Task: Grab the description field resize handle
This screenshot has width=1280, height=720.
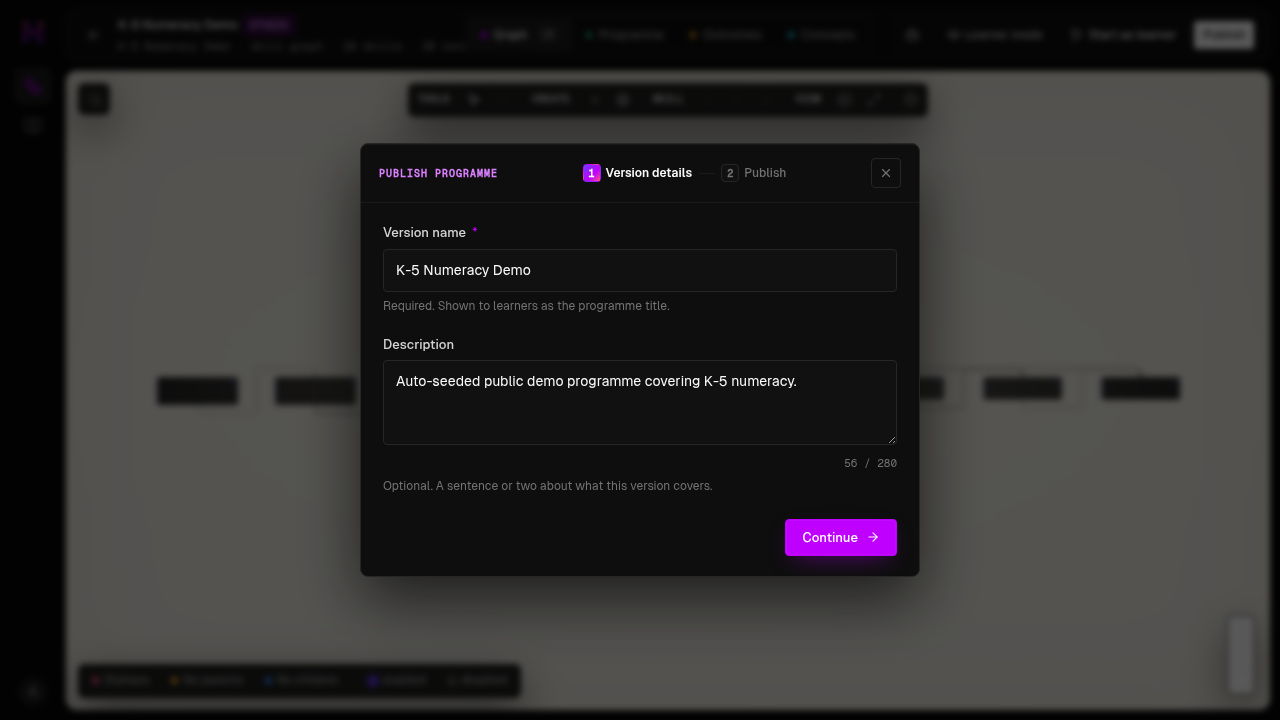Action: [x=891, y=439]
